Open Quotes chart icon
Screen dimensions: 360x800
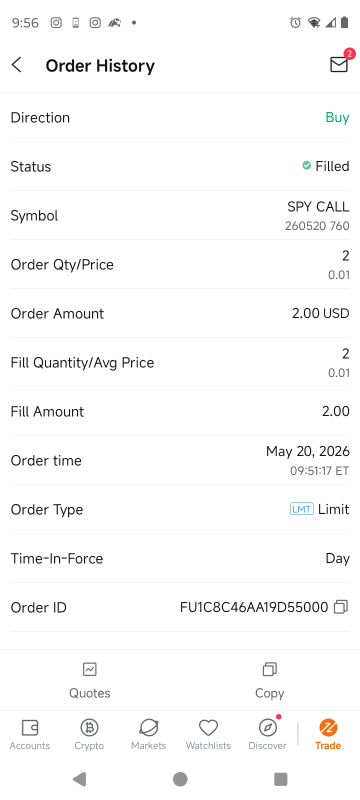[x=90, y=669]
